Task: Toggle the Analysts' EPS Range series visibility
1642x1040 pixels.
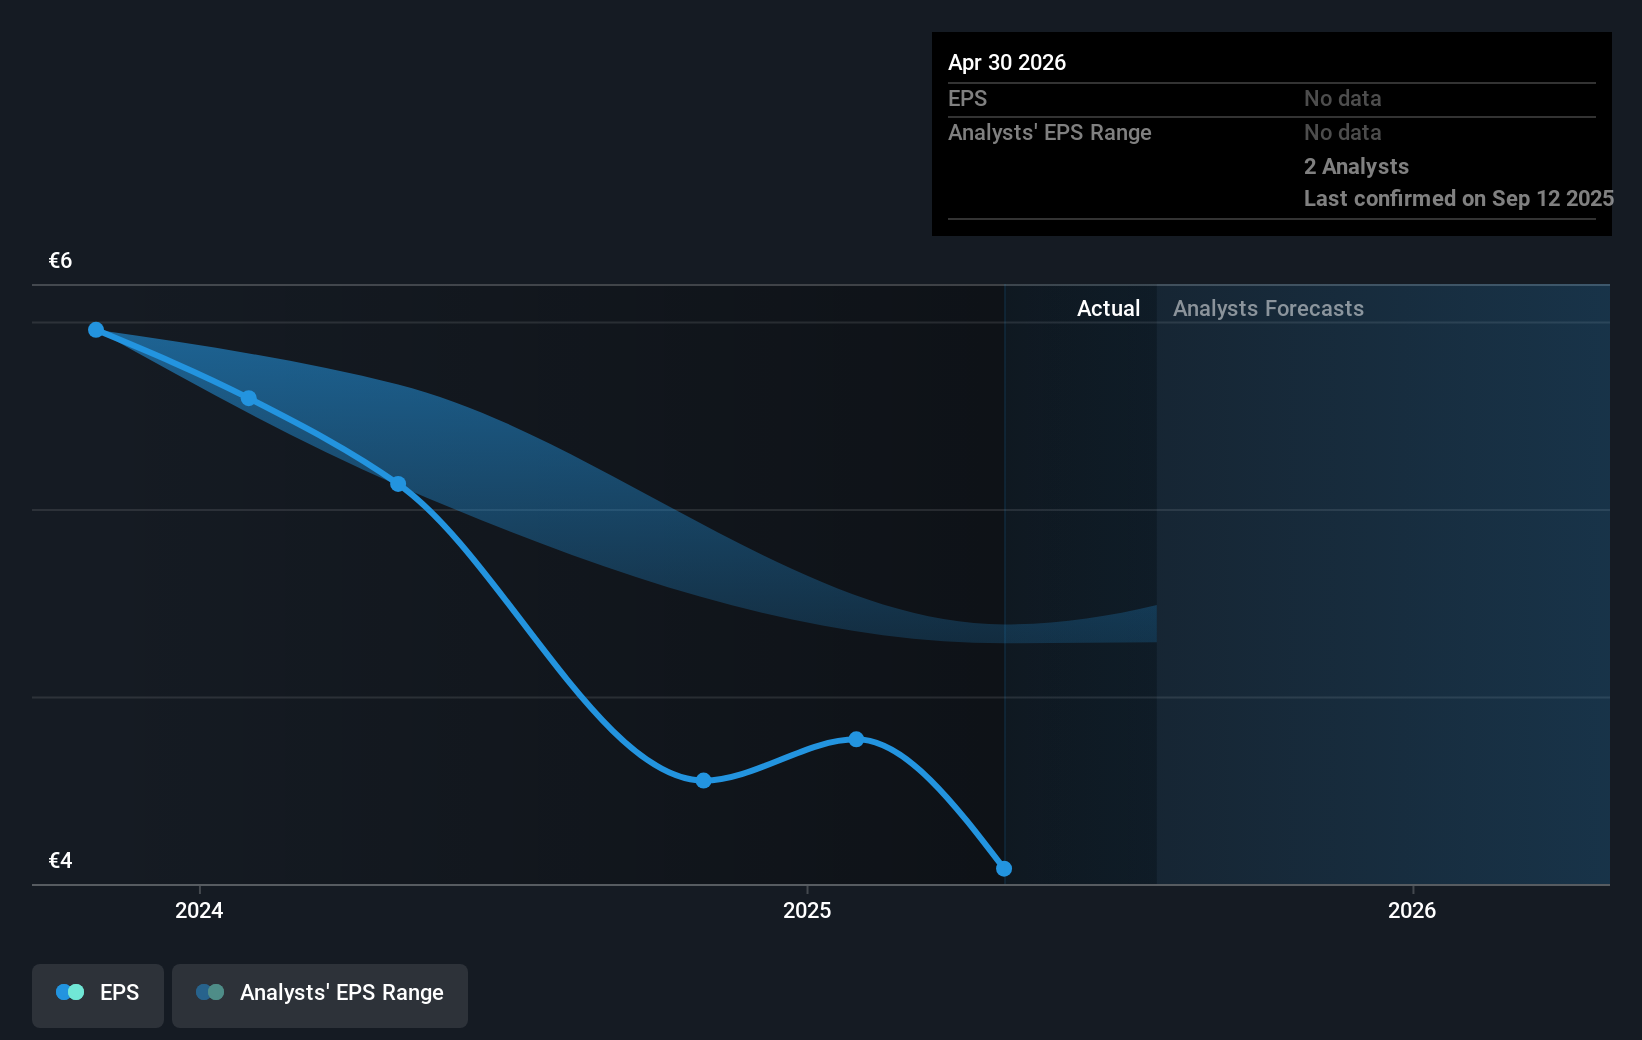Action: point(320,993)
